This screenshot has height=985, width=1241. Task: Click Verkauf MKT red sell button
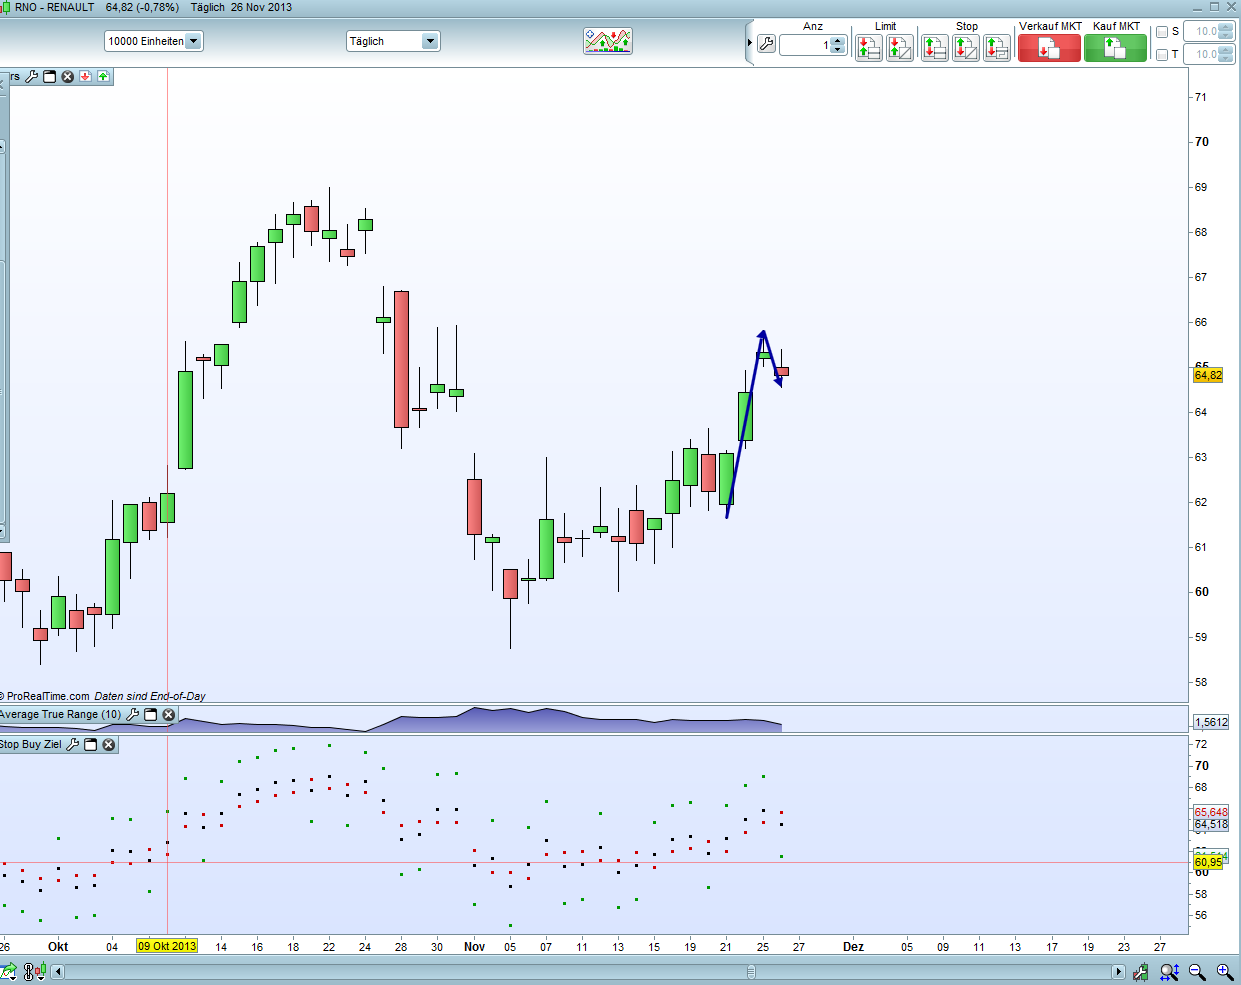(1049, 48)
